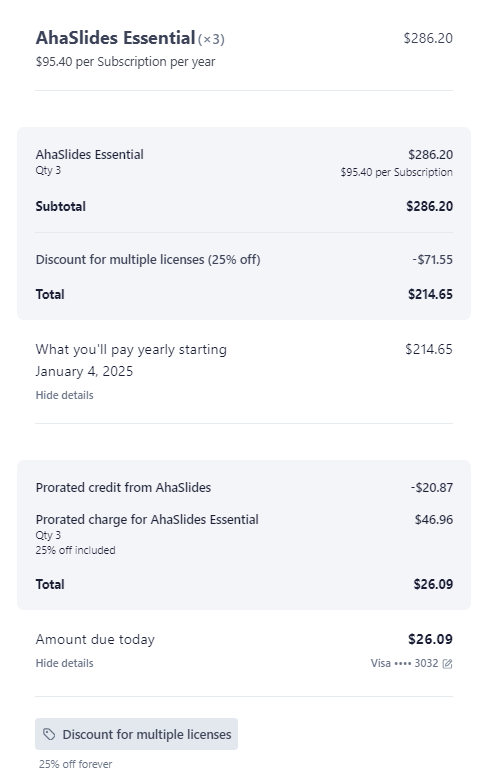The height and width of the screenshot is (780, 495).
Task: Click the Discount for multiple licenses badge
Action: click(x=136, y=734)
